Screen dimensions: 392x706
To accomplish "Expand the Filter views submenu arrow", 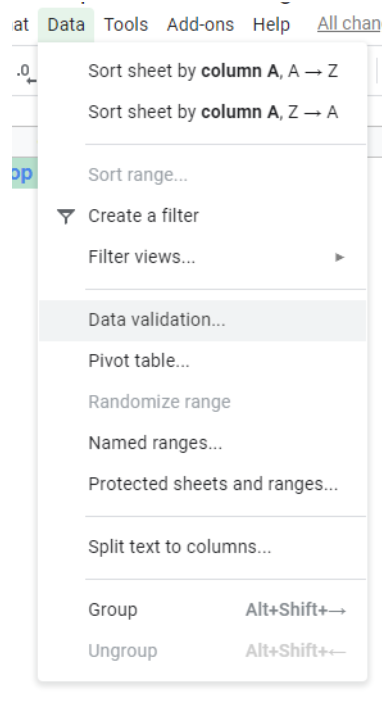I will (x=340, y=257).
